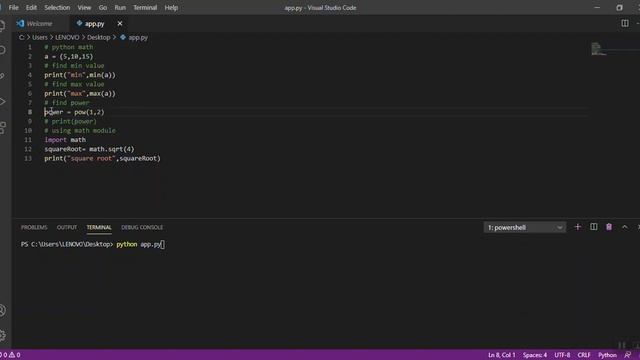The image size is (640, 360).
Task: Click Desktop in the breadcrumb path
Action: (99, 37)
